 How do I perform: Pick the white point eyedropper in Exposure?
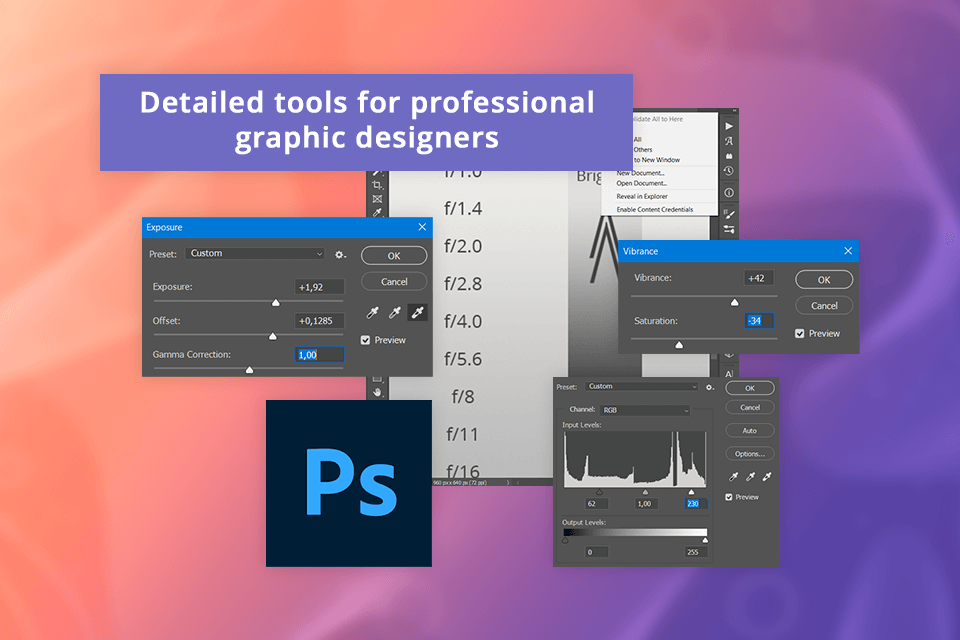click(418, 313)
